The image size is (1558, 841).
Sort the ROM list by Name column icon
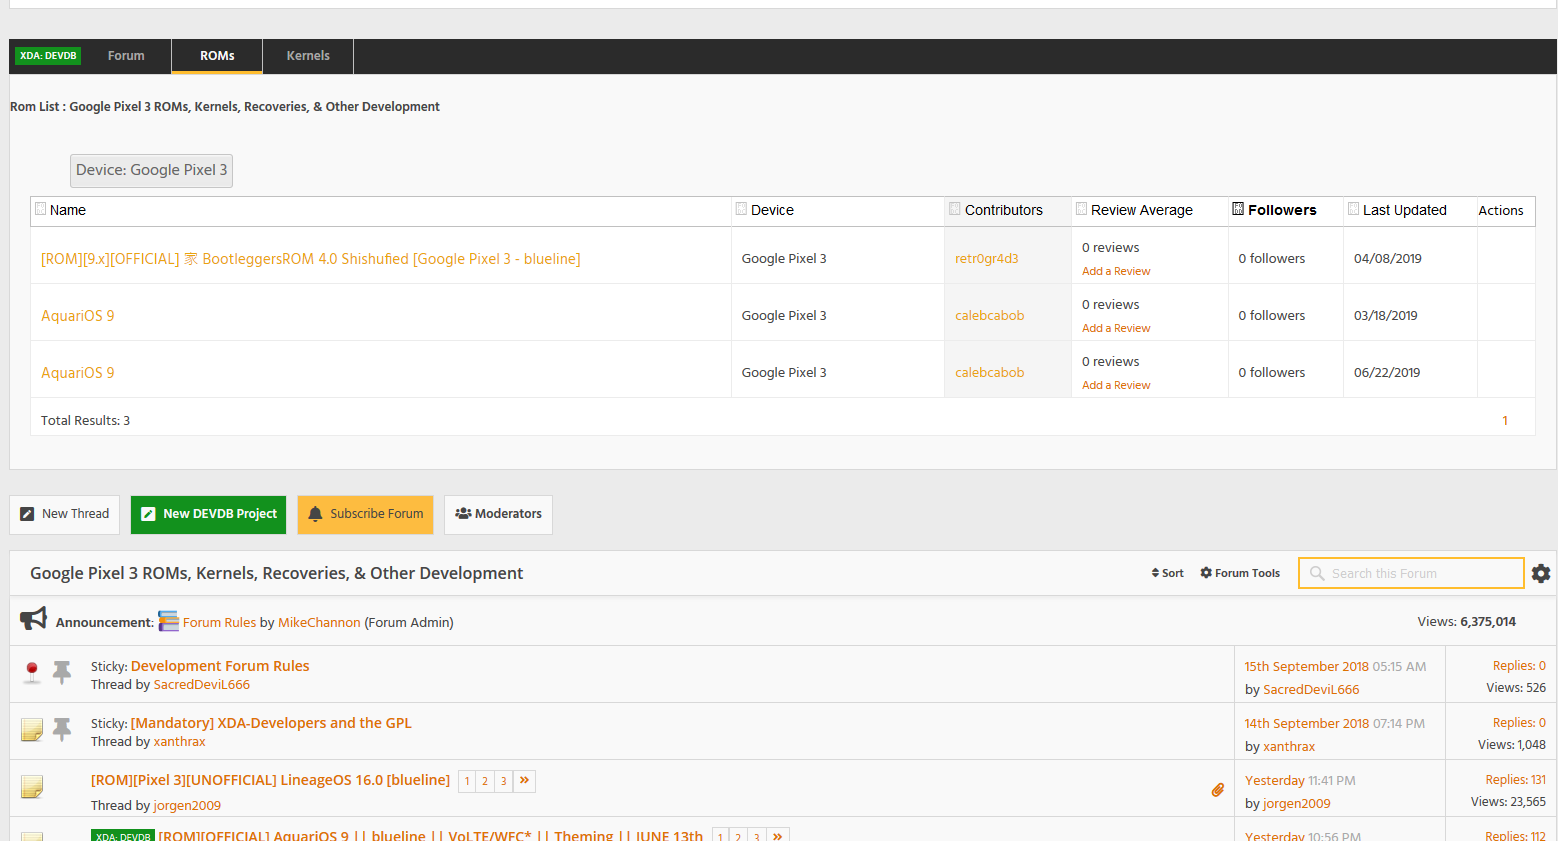[x=41, y=209]
